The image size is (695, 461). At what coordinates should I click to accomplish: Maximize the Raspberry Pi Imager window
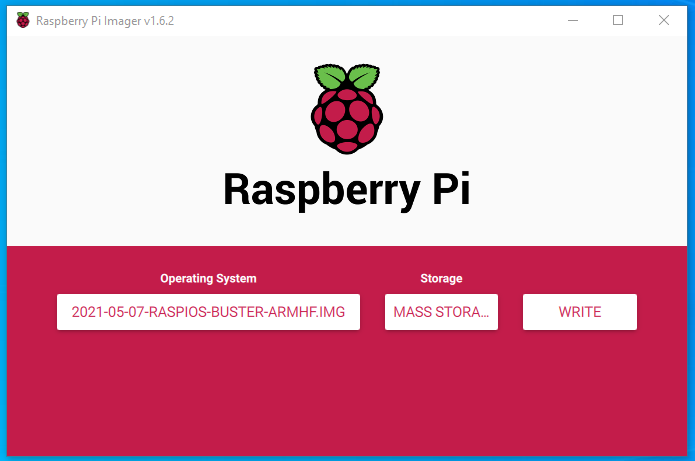click(618, 20)
